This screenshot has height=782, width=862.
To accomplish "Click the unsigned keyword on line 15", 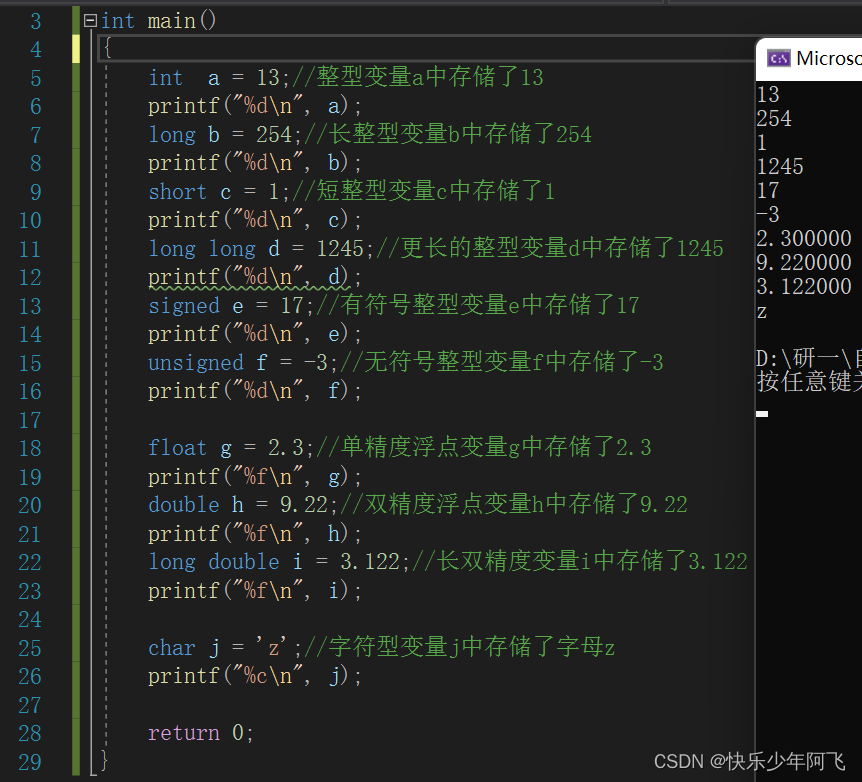I will pyautogui.click(x=195, y=362).
